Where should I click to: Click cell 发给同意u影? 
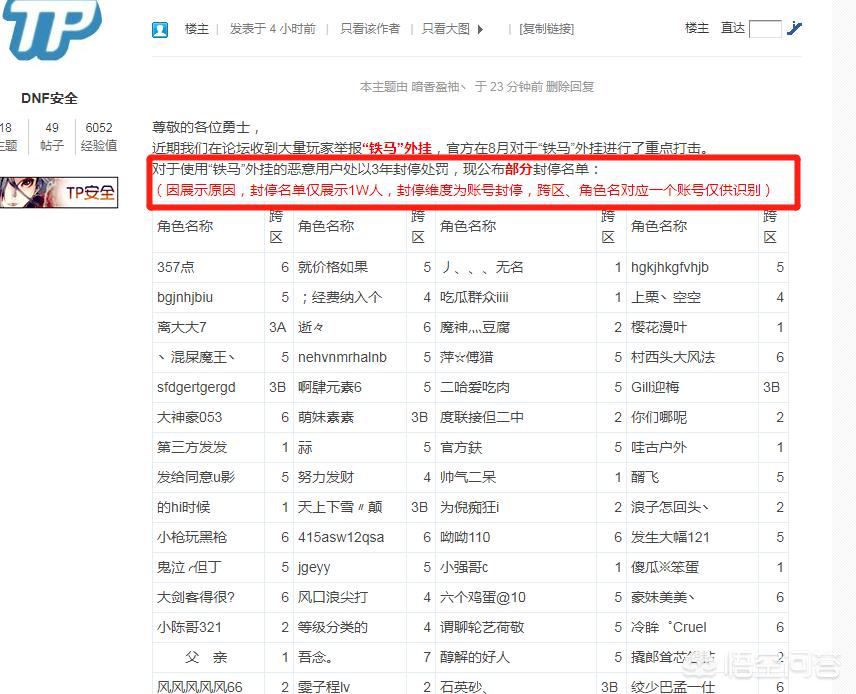click(195, 477)
